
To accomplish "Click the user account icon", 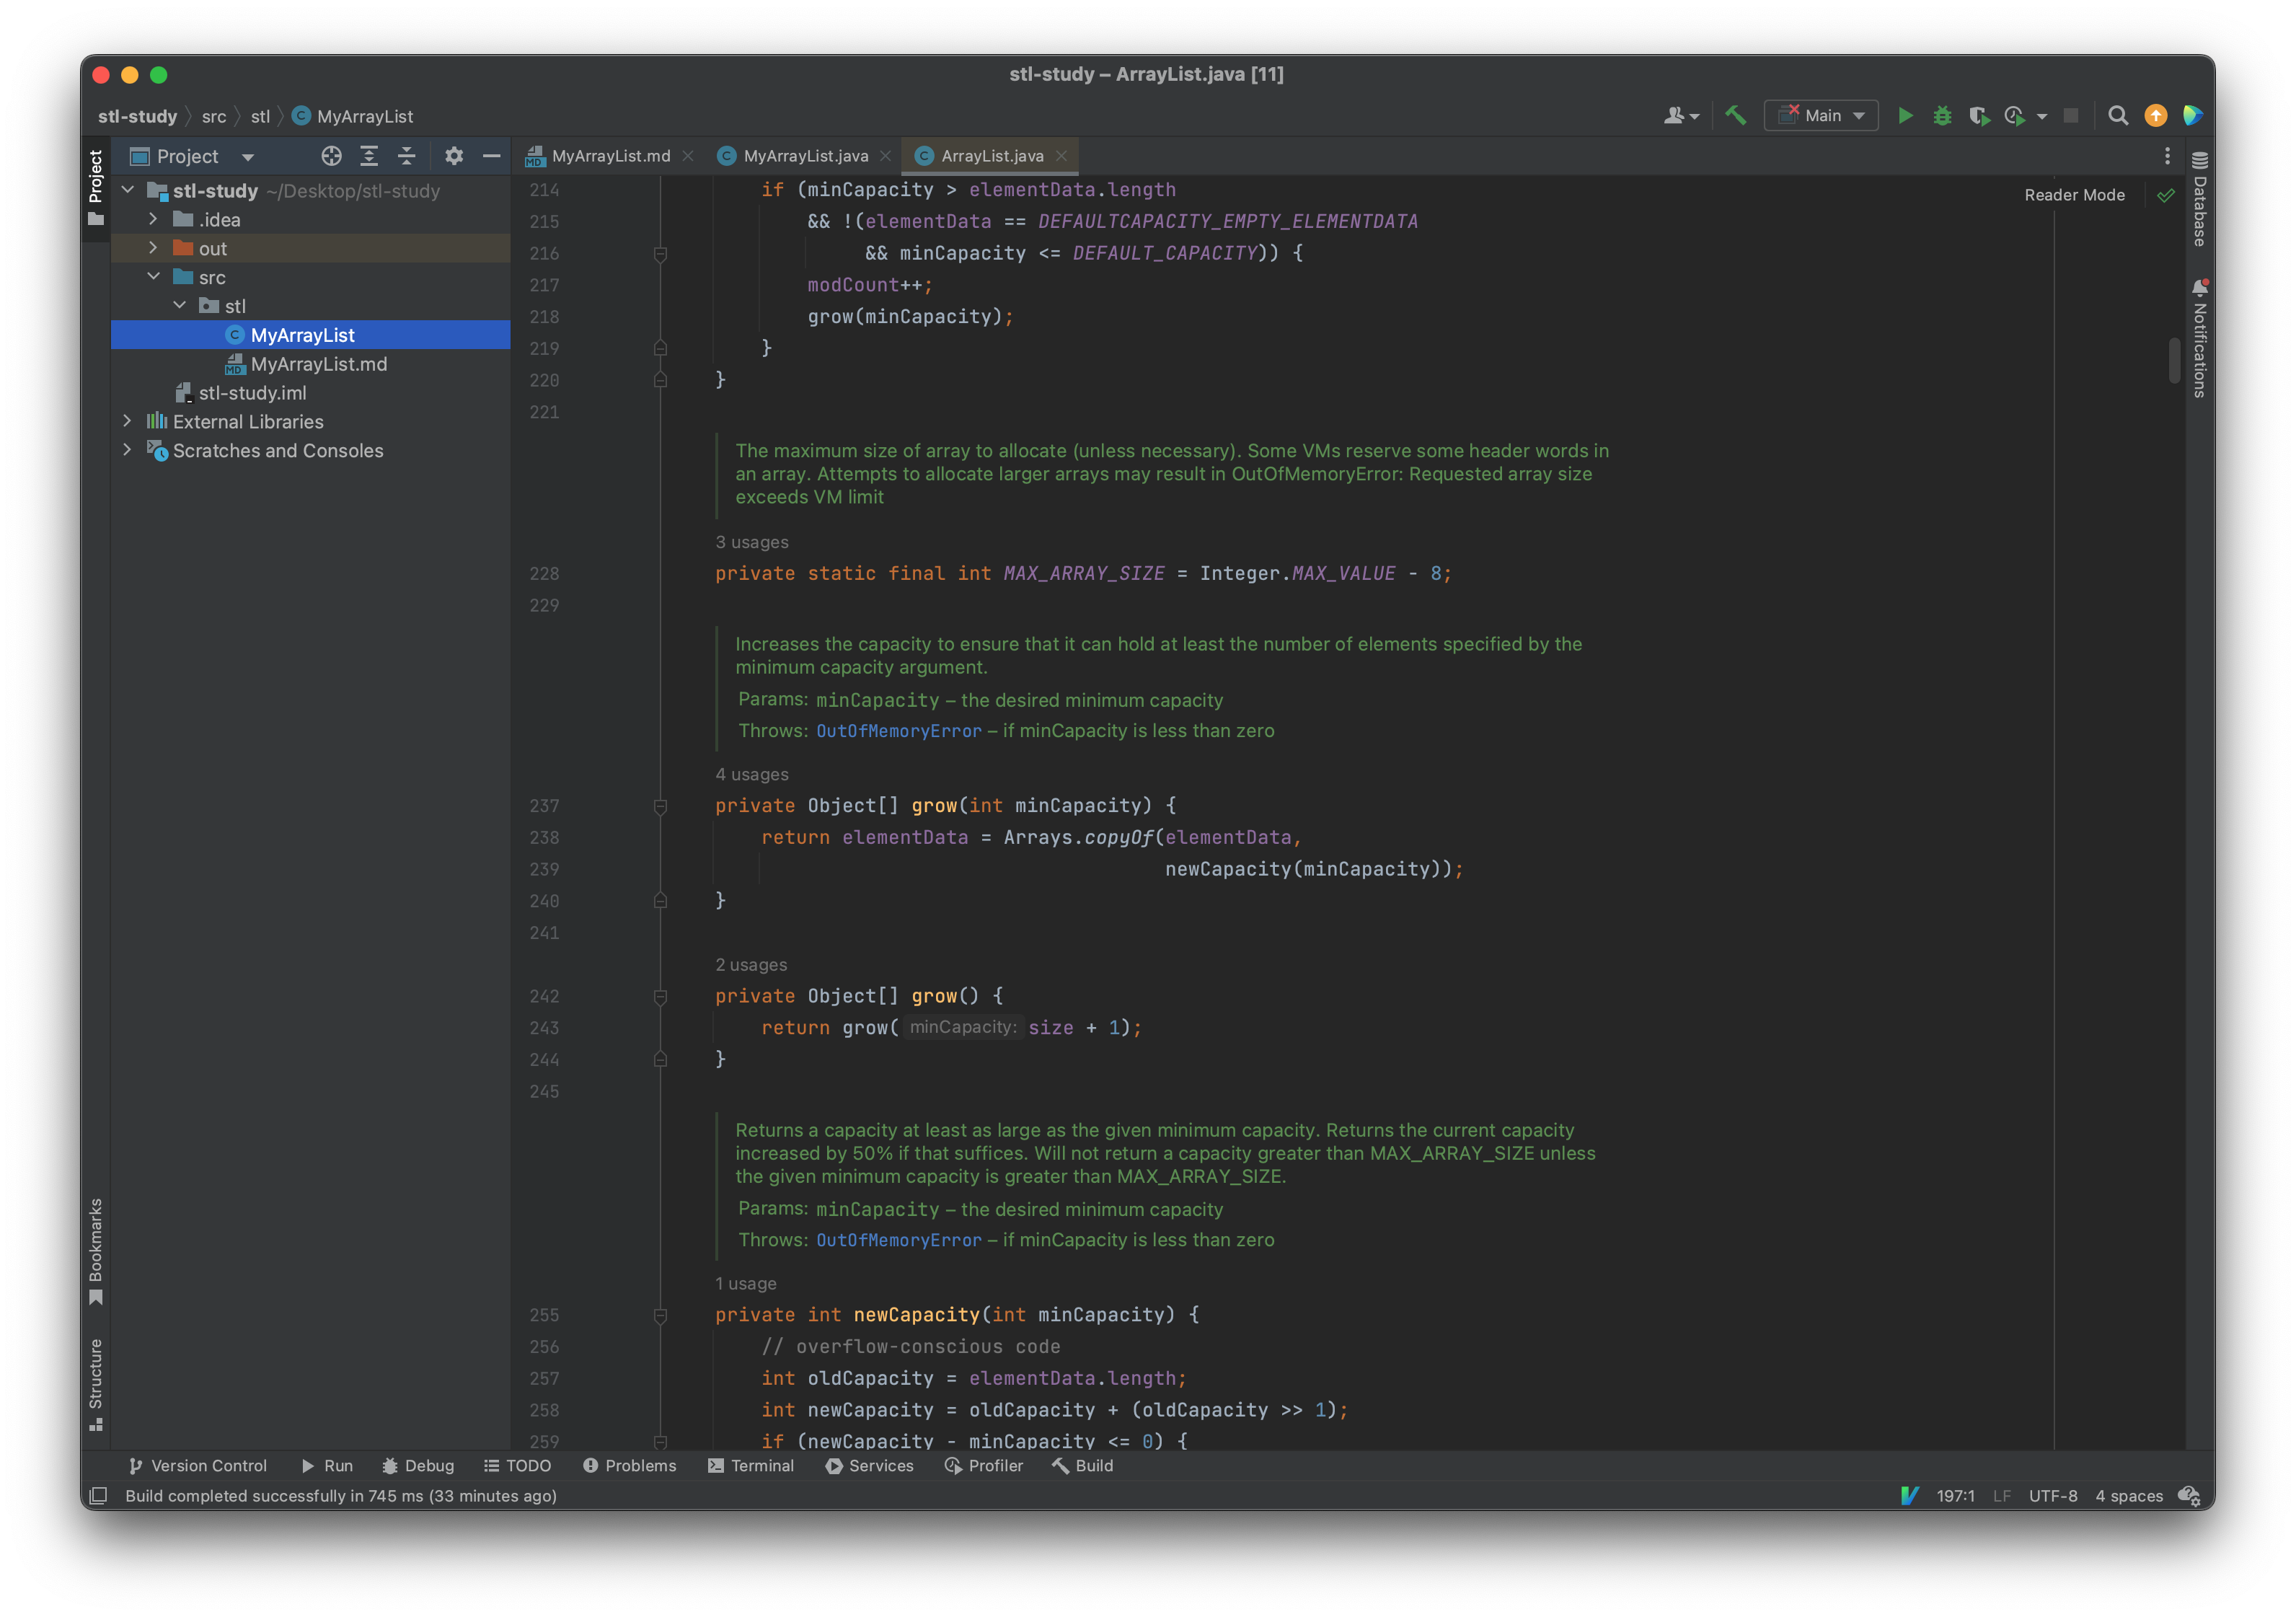I will click(x=1680, y=116).
